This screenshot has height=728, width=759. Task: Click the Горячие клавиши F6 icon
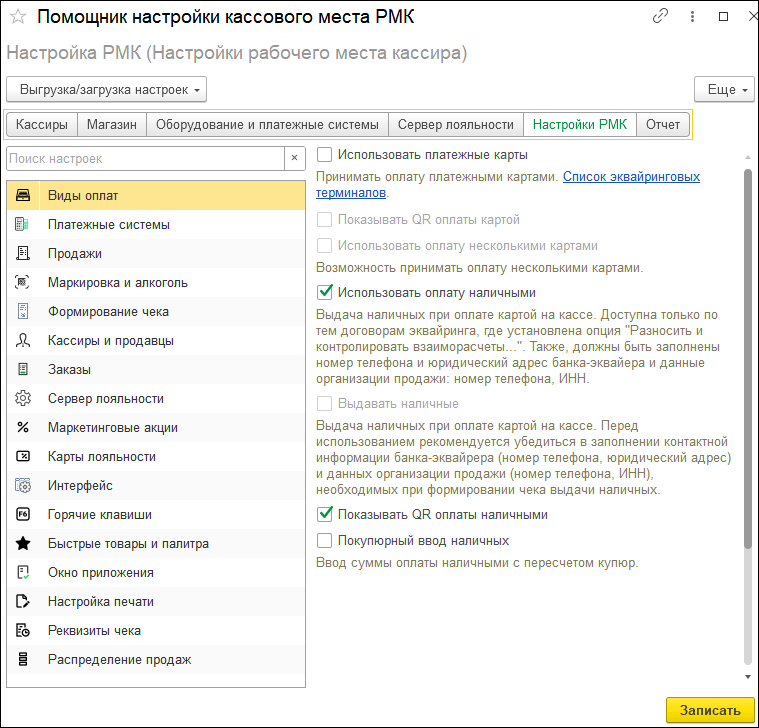[x=23, y=515]
